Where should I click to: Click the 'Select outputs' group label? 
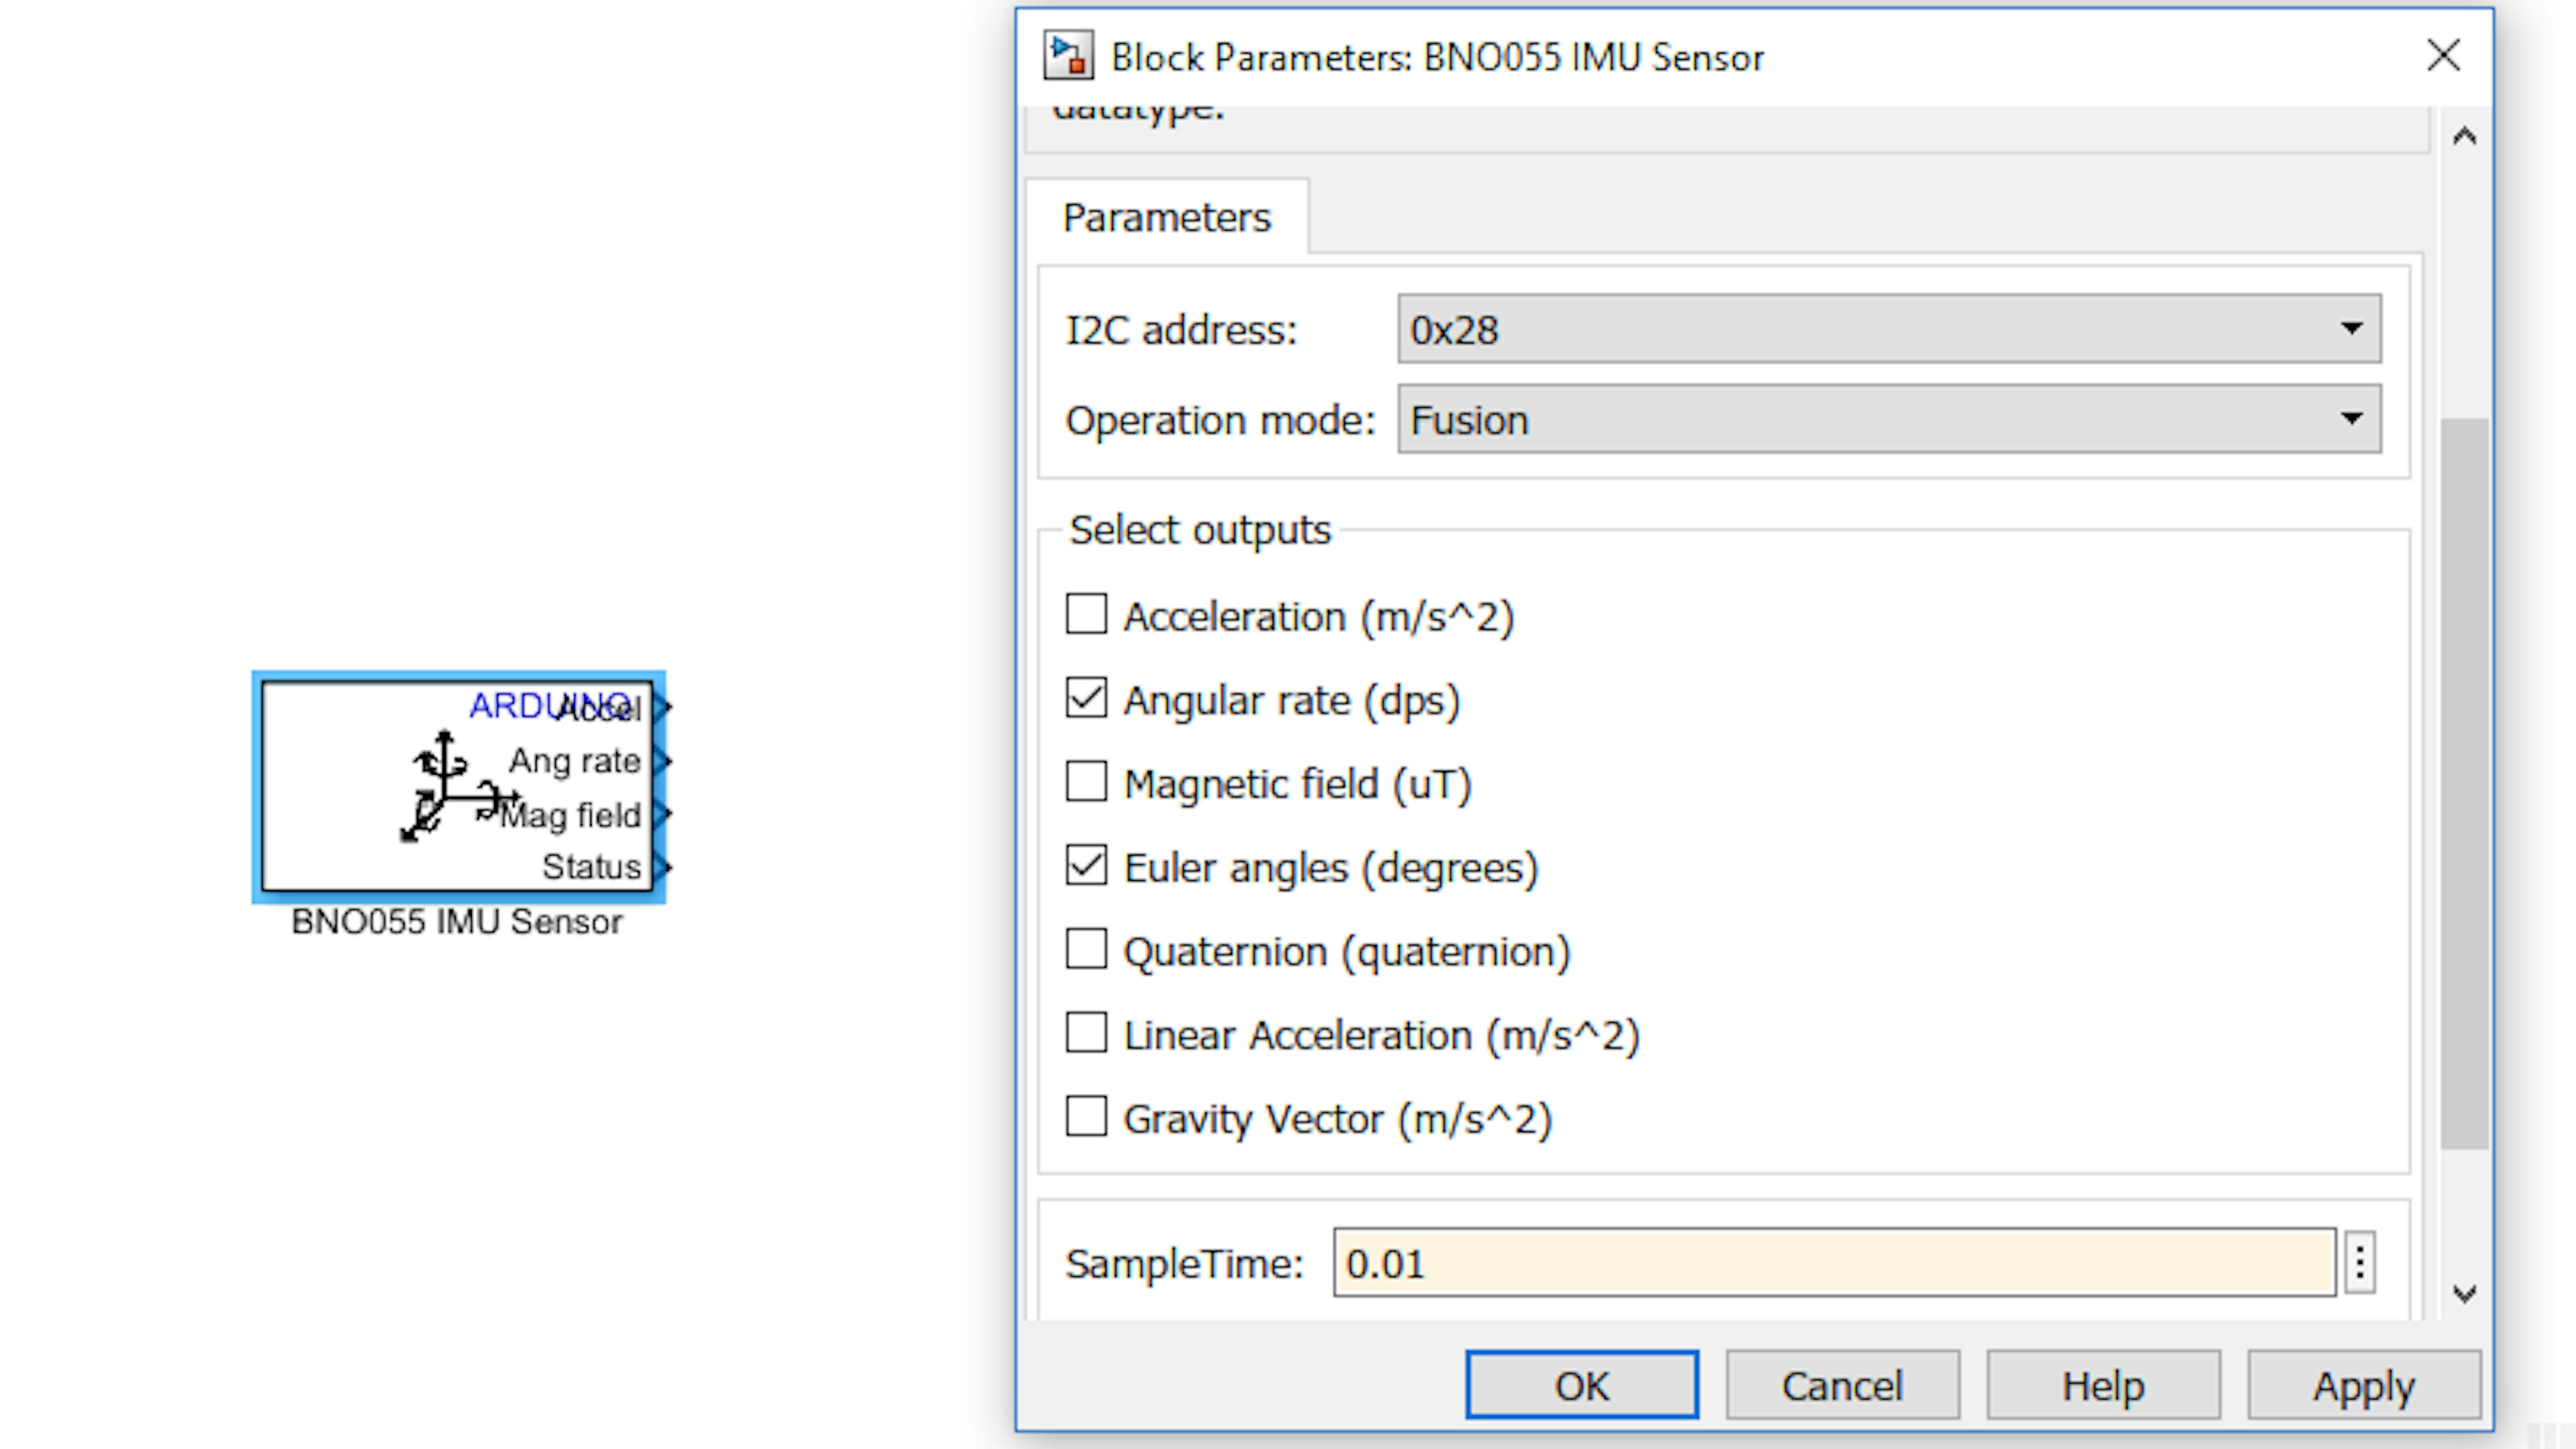(1200, 529)
